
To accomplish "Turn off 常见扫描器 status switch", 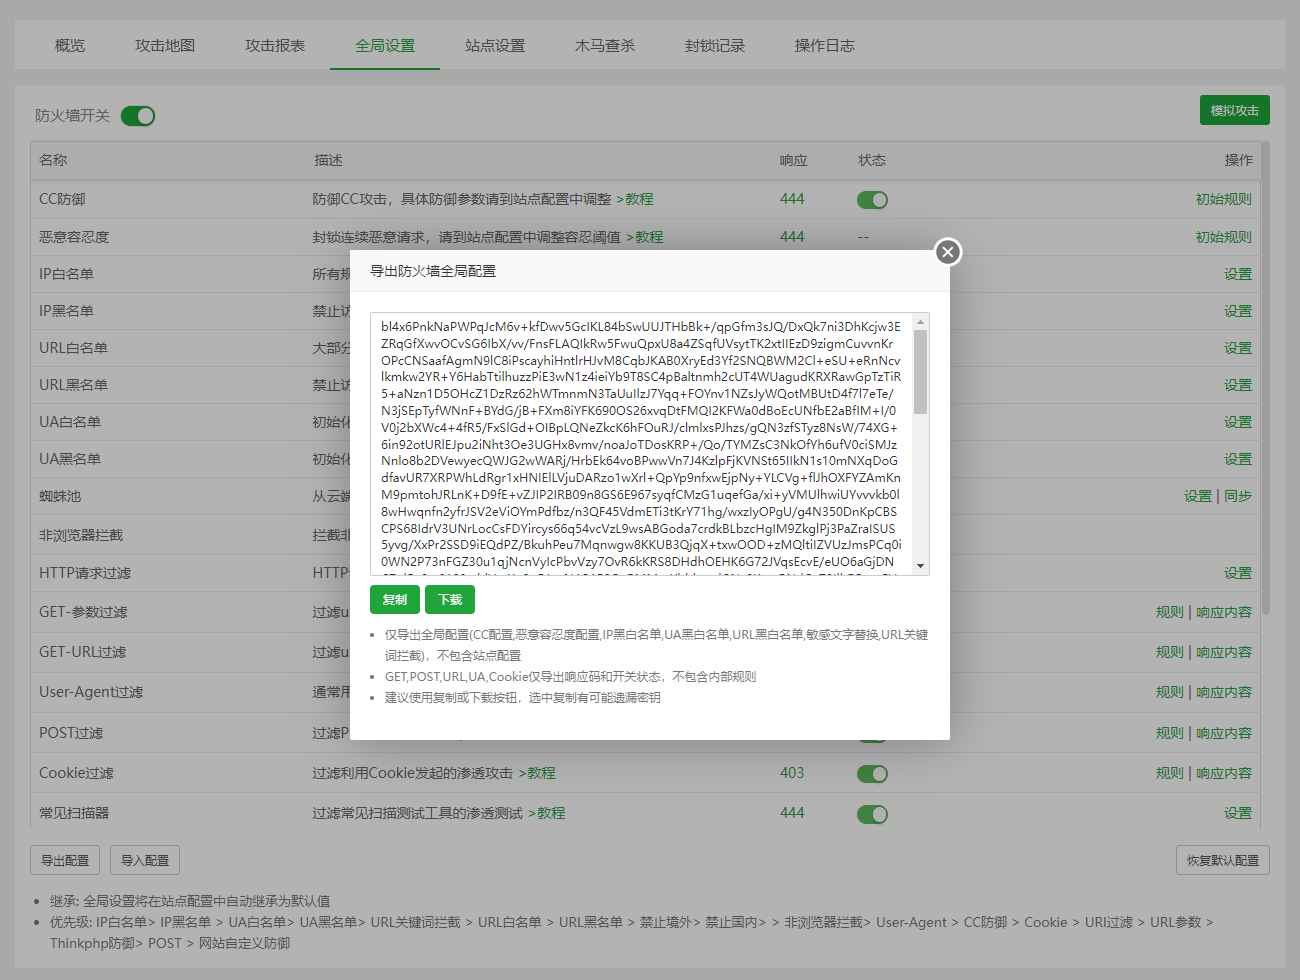I will tap(872, 814).
